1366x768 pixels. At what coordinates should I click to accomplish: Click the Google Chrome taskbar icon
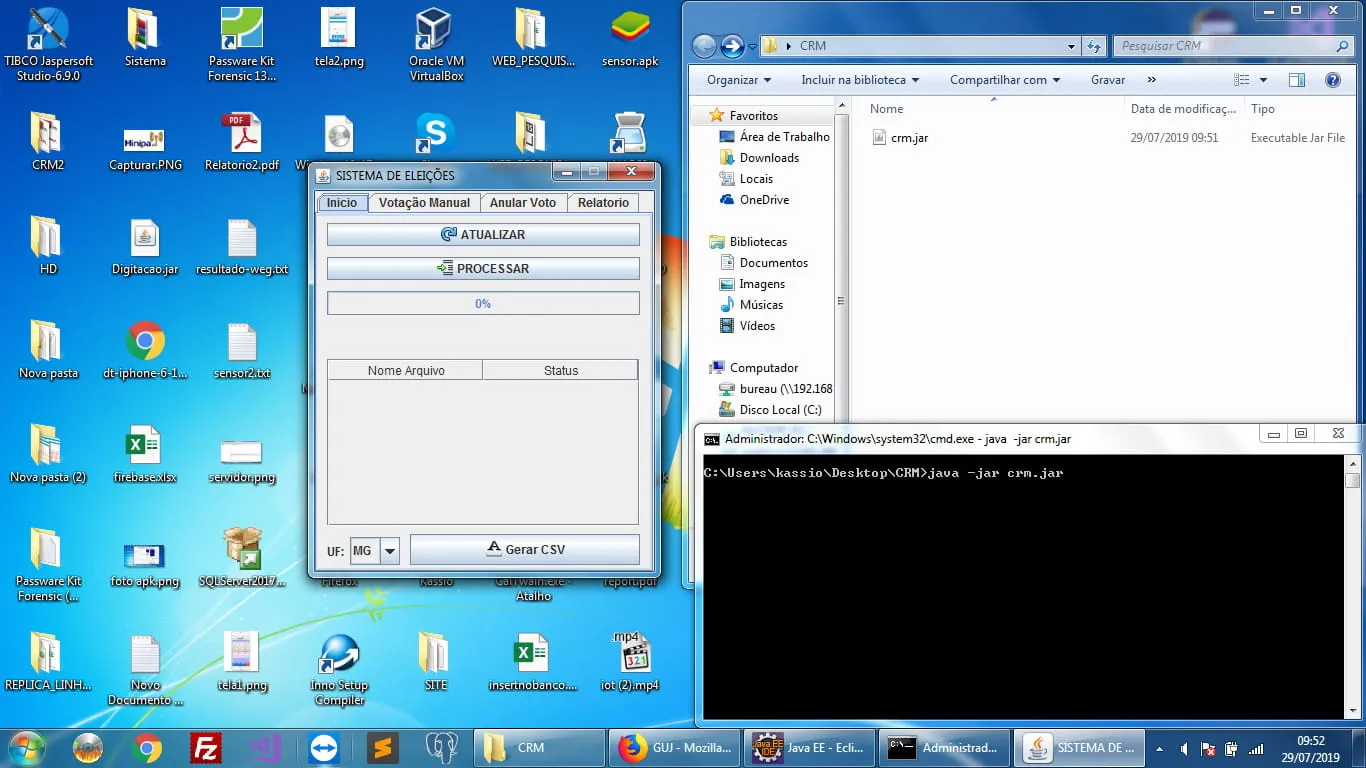(147, 748)
